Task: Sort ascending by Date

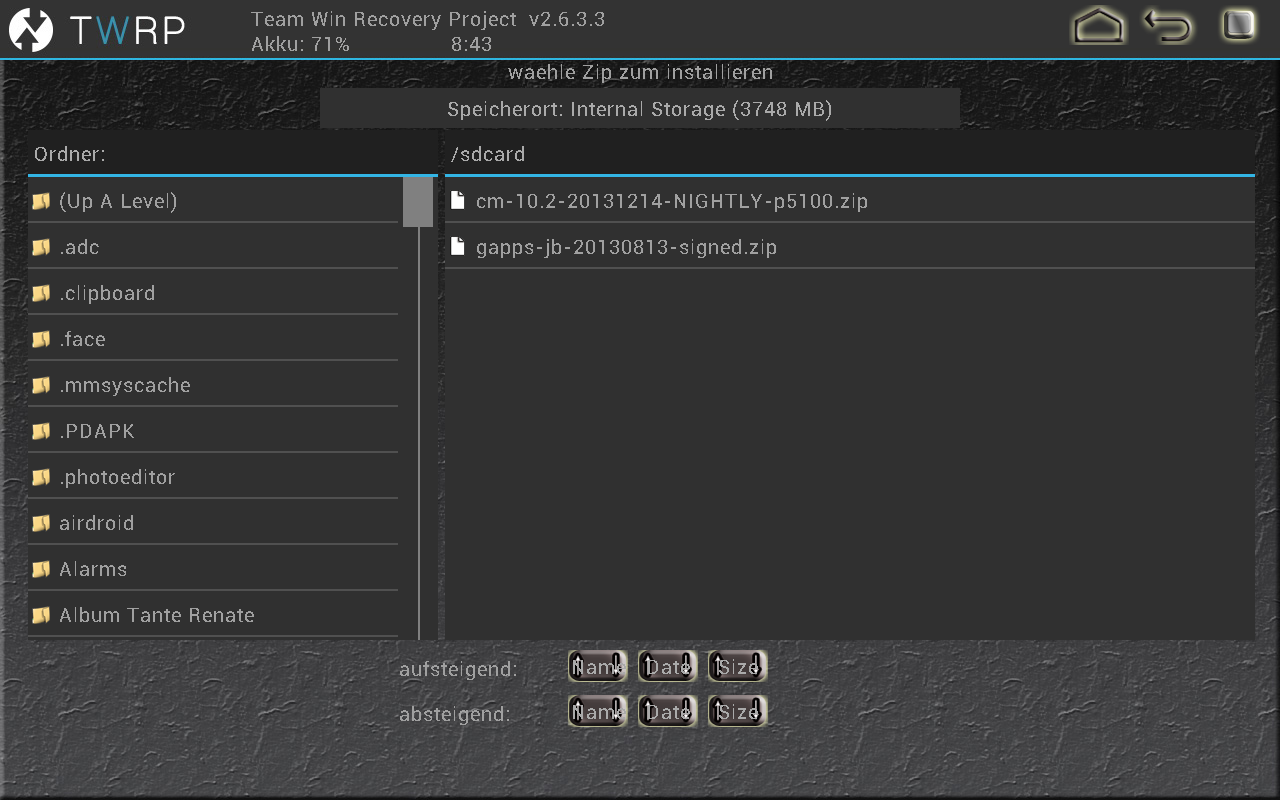Action: [x=667, y=667]
